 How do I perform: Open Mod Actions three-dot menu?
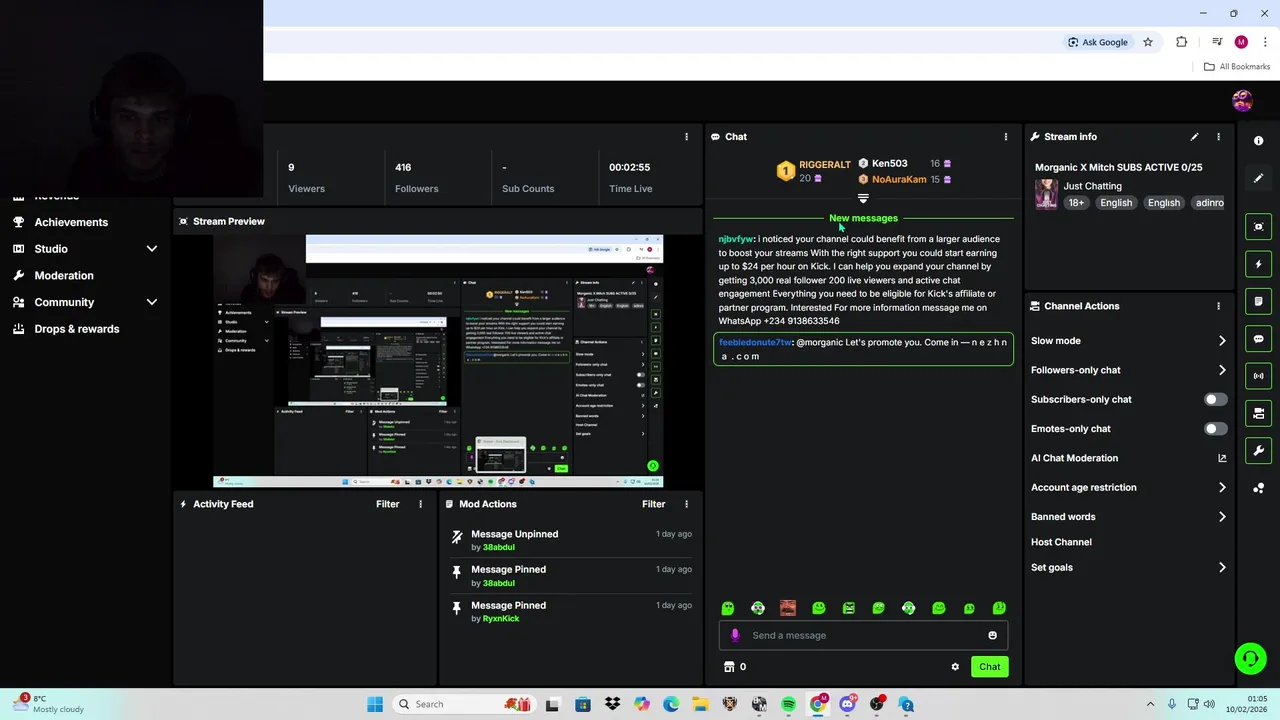pyautogui.click(x=686, y=504)
